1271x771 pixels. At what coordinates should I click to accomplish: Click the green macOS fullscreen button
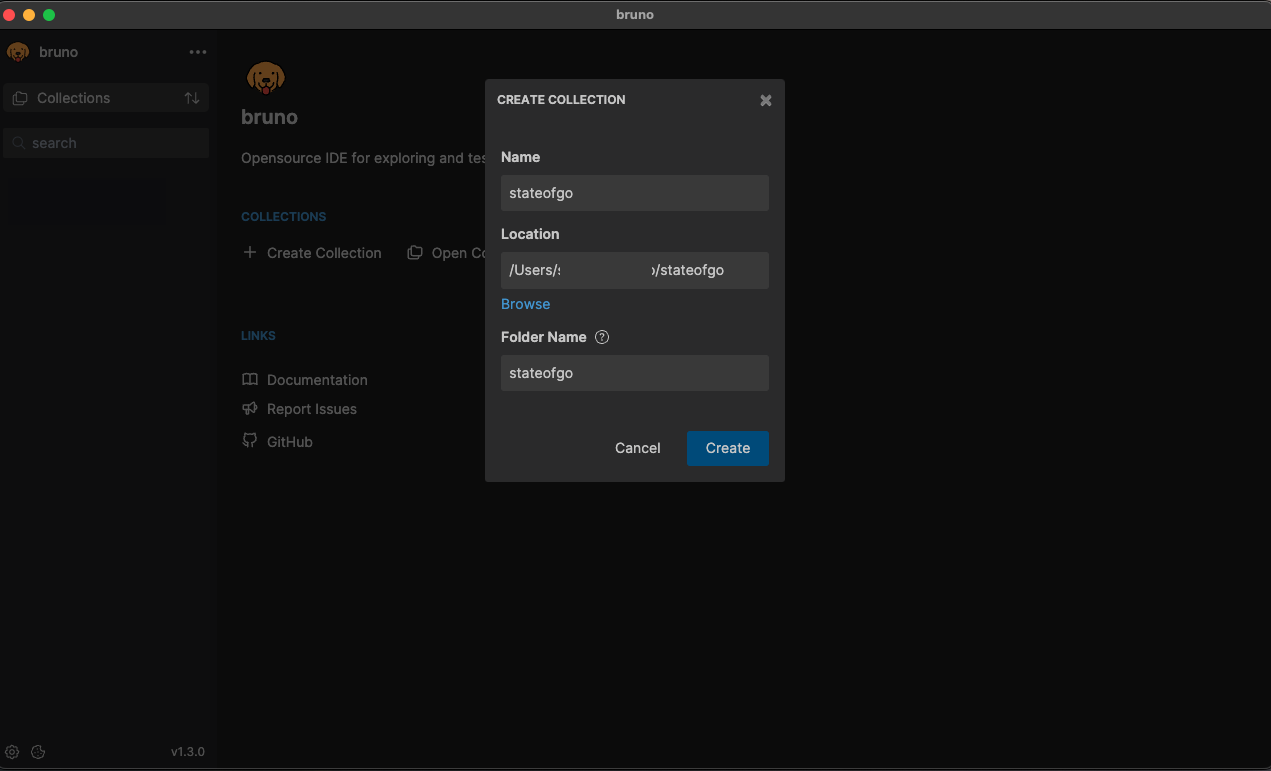49,15
